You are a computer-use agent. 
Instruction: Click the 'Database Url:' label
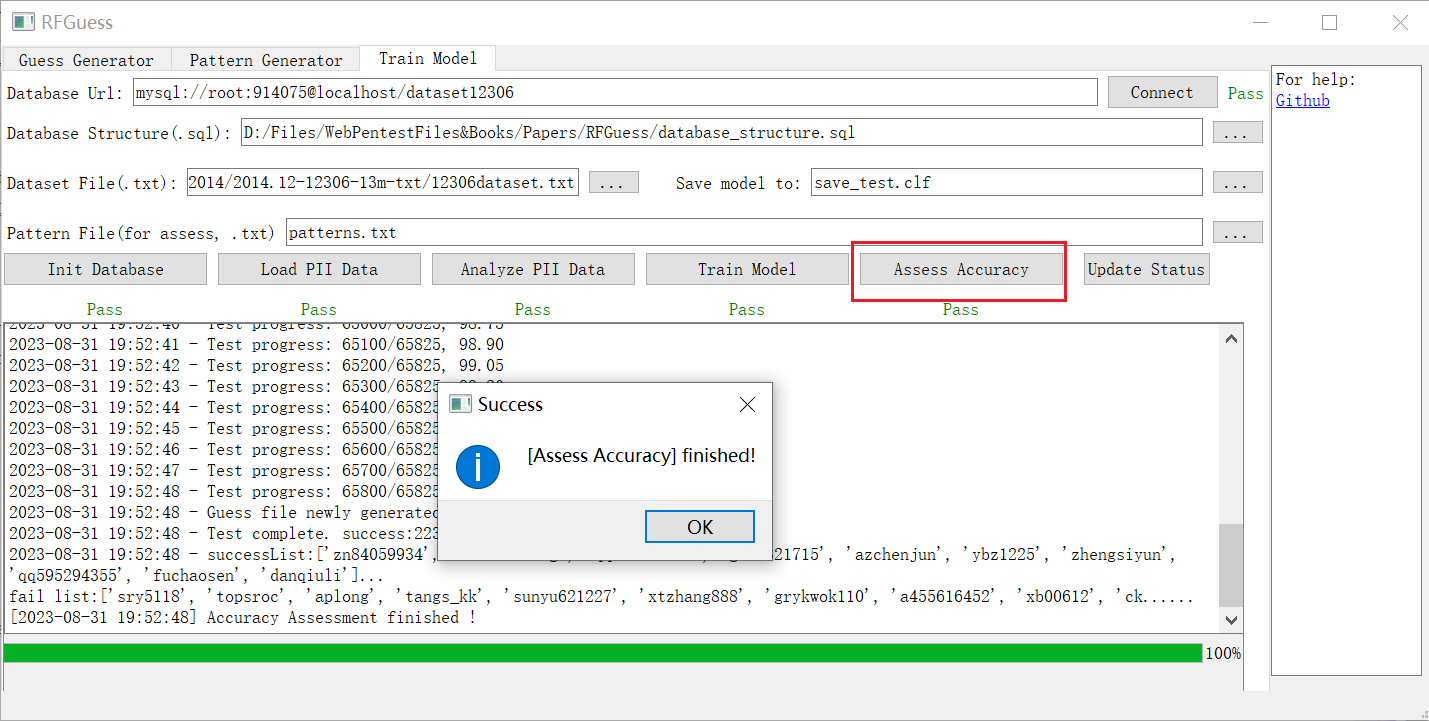[x=67, y=93]
